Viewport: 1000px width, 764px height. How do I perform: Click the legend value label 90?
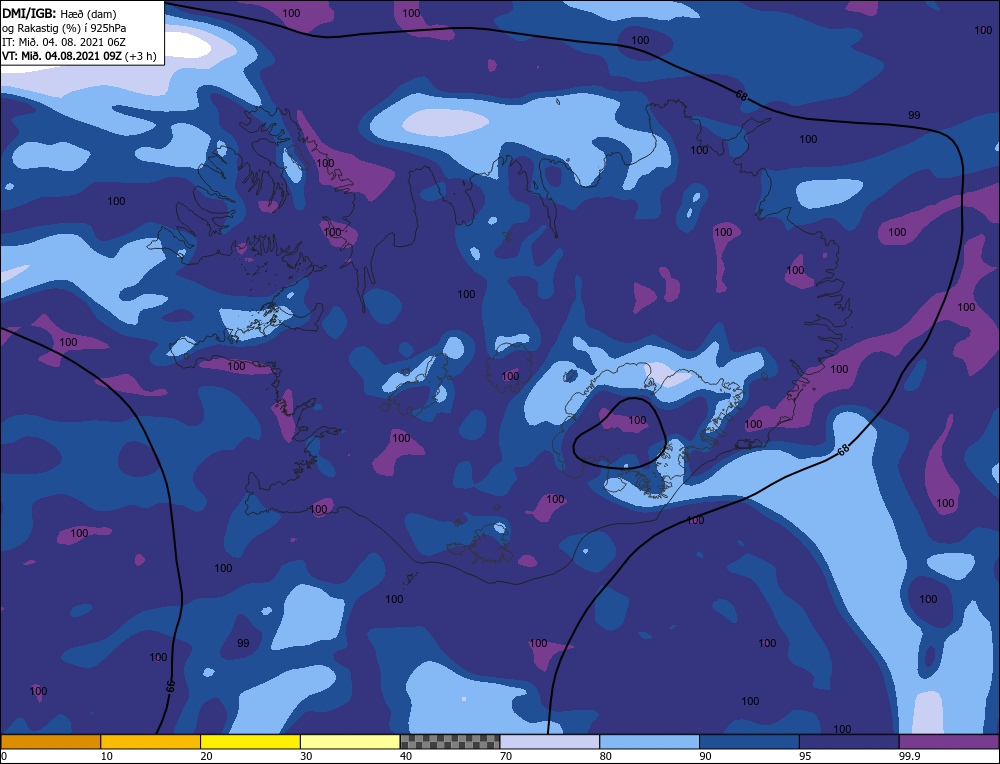[705, 756]
